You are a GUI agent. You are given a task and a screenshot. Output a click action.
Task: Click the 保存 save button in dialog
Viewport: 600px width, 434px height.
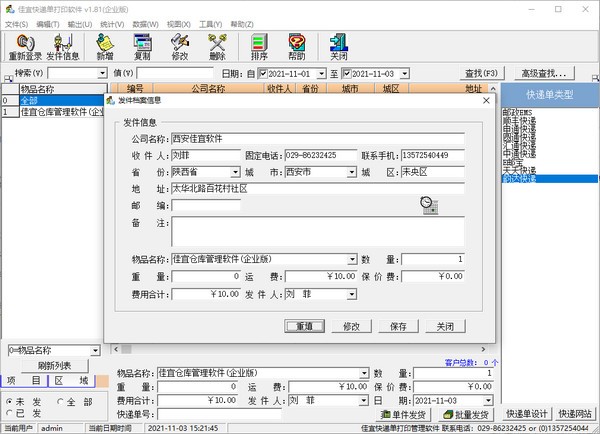tap(398, 326)
